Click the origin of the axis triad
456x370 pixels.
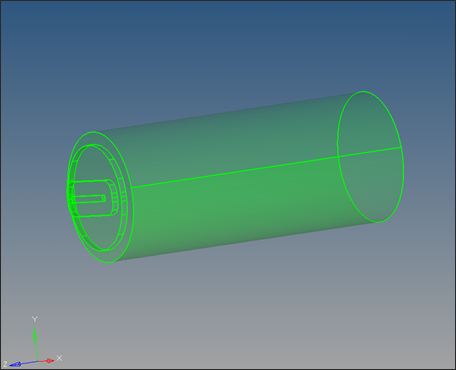38,361
